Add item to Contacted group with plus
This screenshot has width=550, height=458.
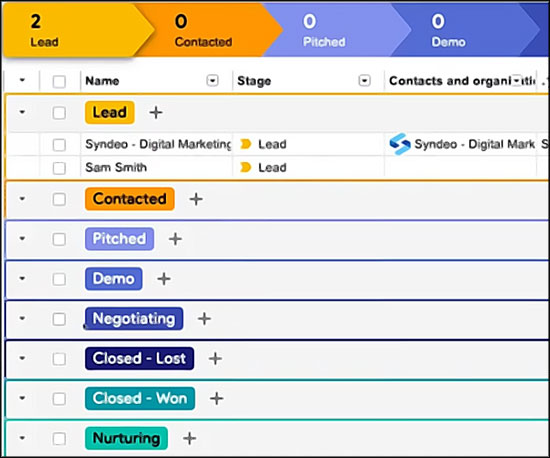(196, 199)
